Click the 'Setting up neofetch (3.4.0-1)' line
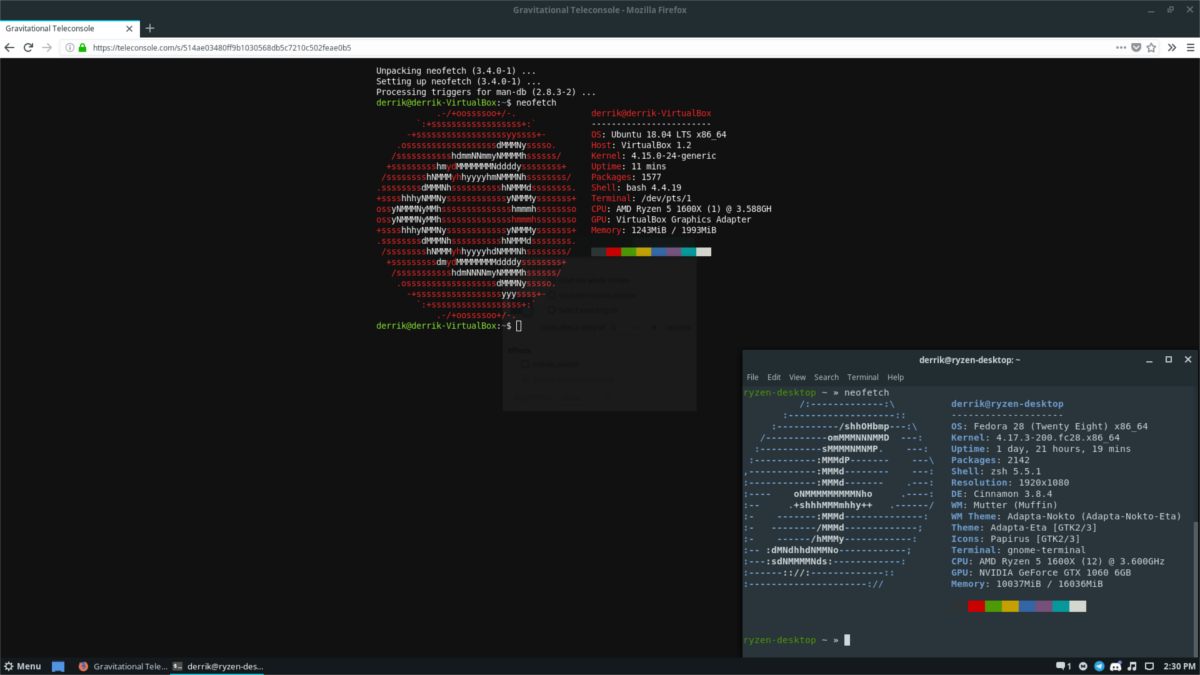 point(456,81)
